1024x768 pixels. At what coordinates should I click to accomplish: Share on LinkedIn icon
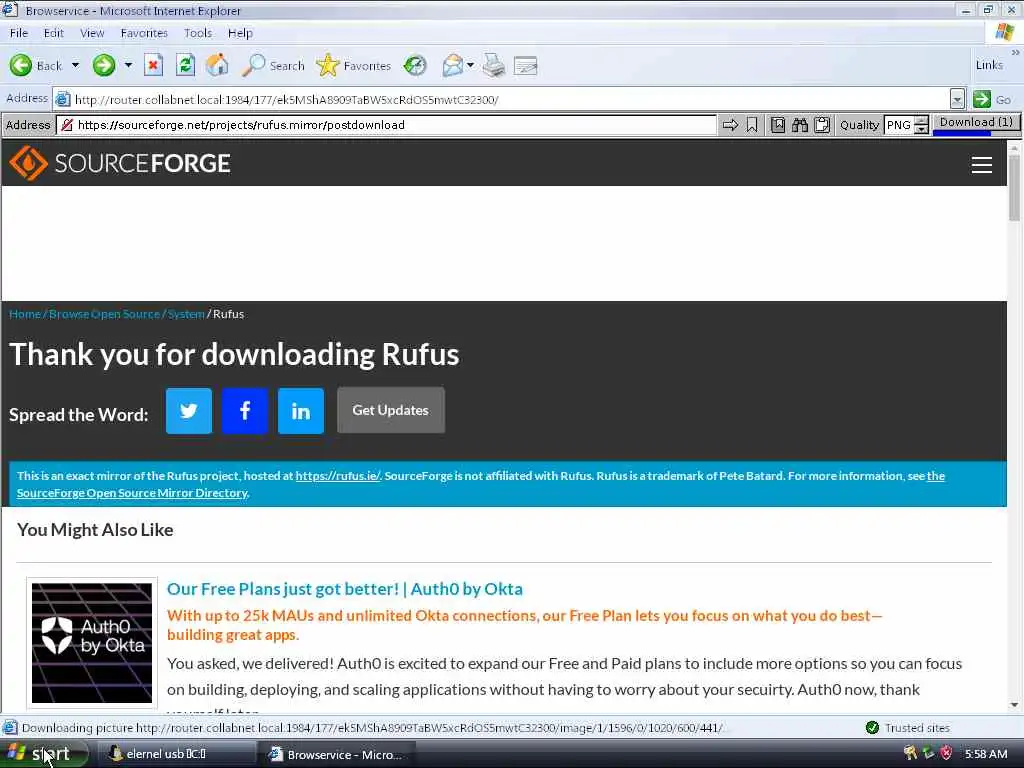click(301, 411)
